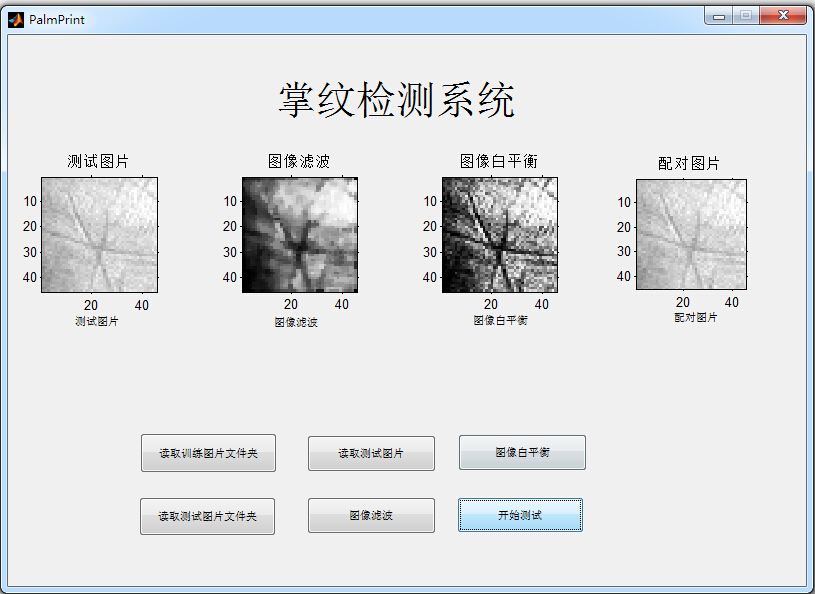This screenshot has width=815, height=594.
Task: Start testing with the 开始测试 button
Action: (x=520, y=515)
